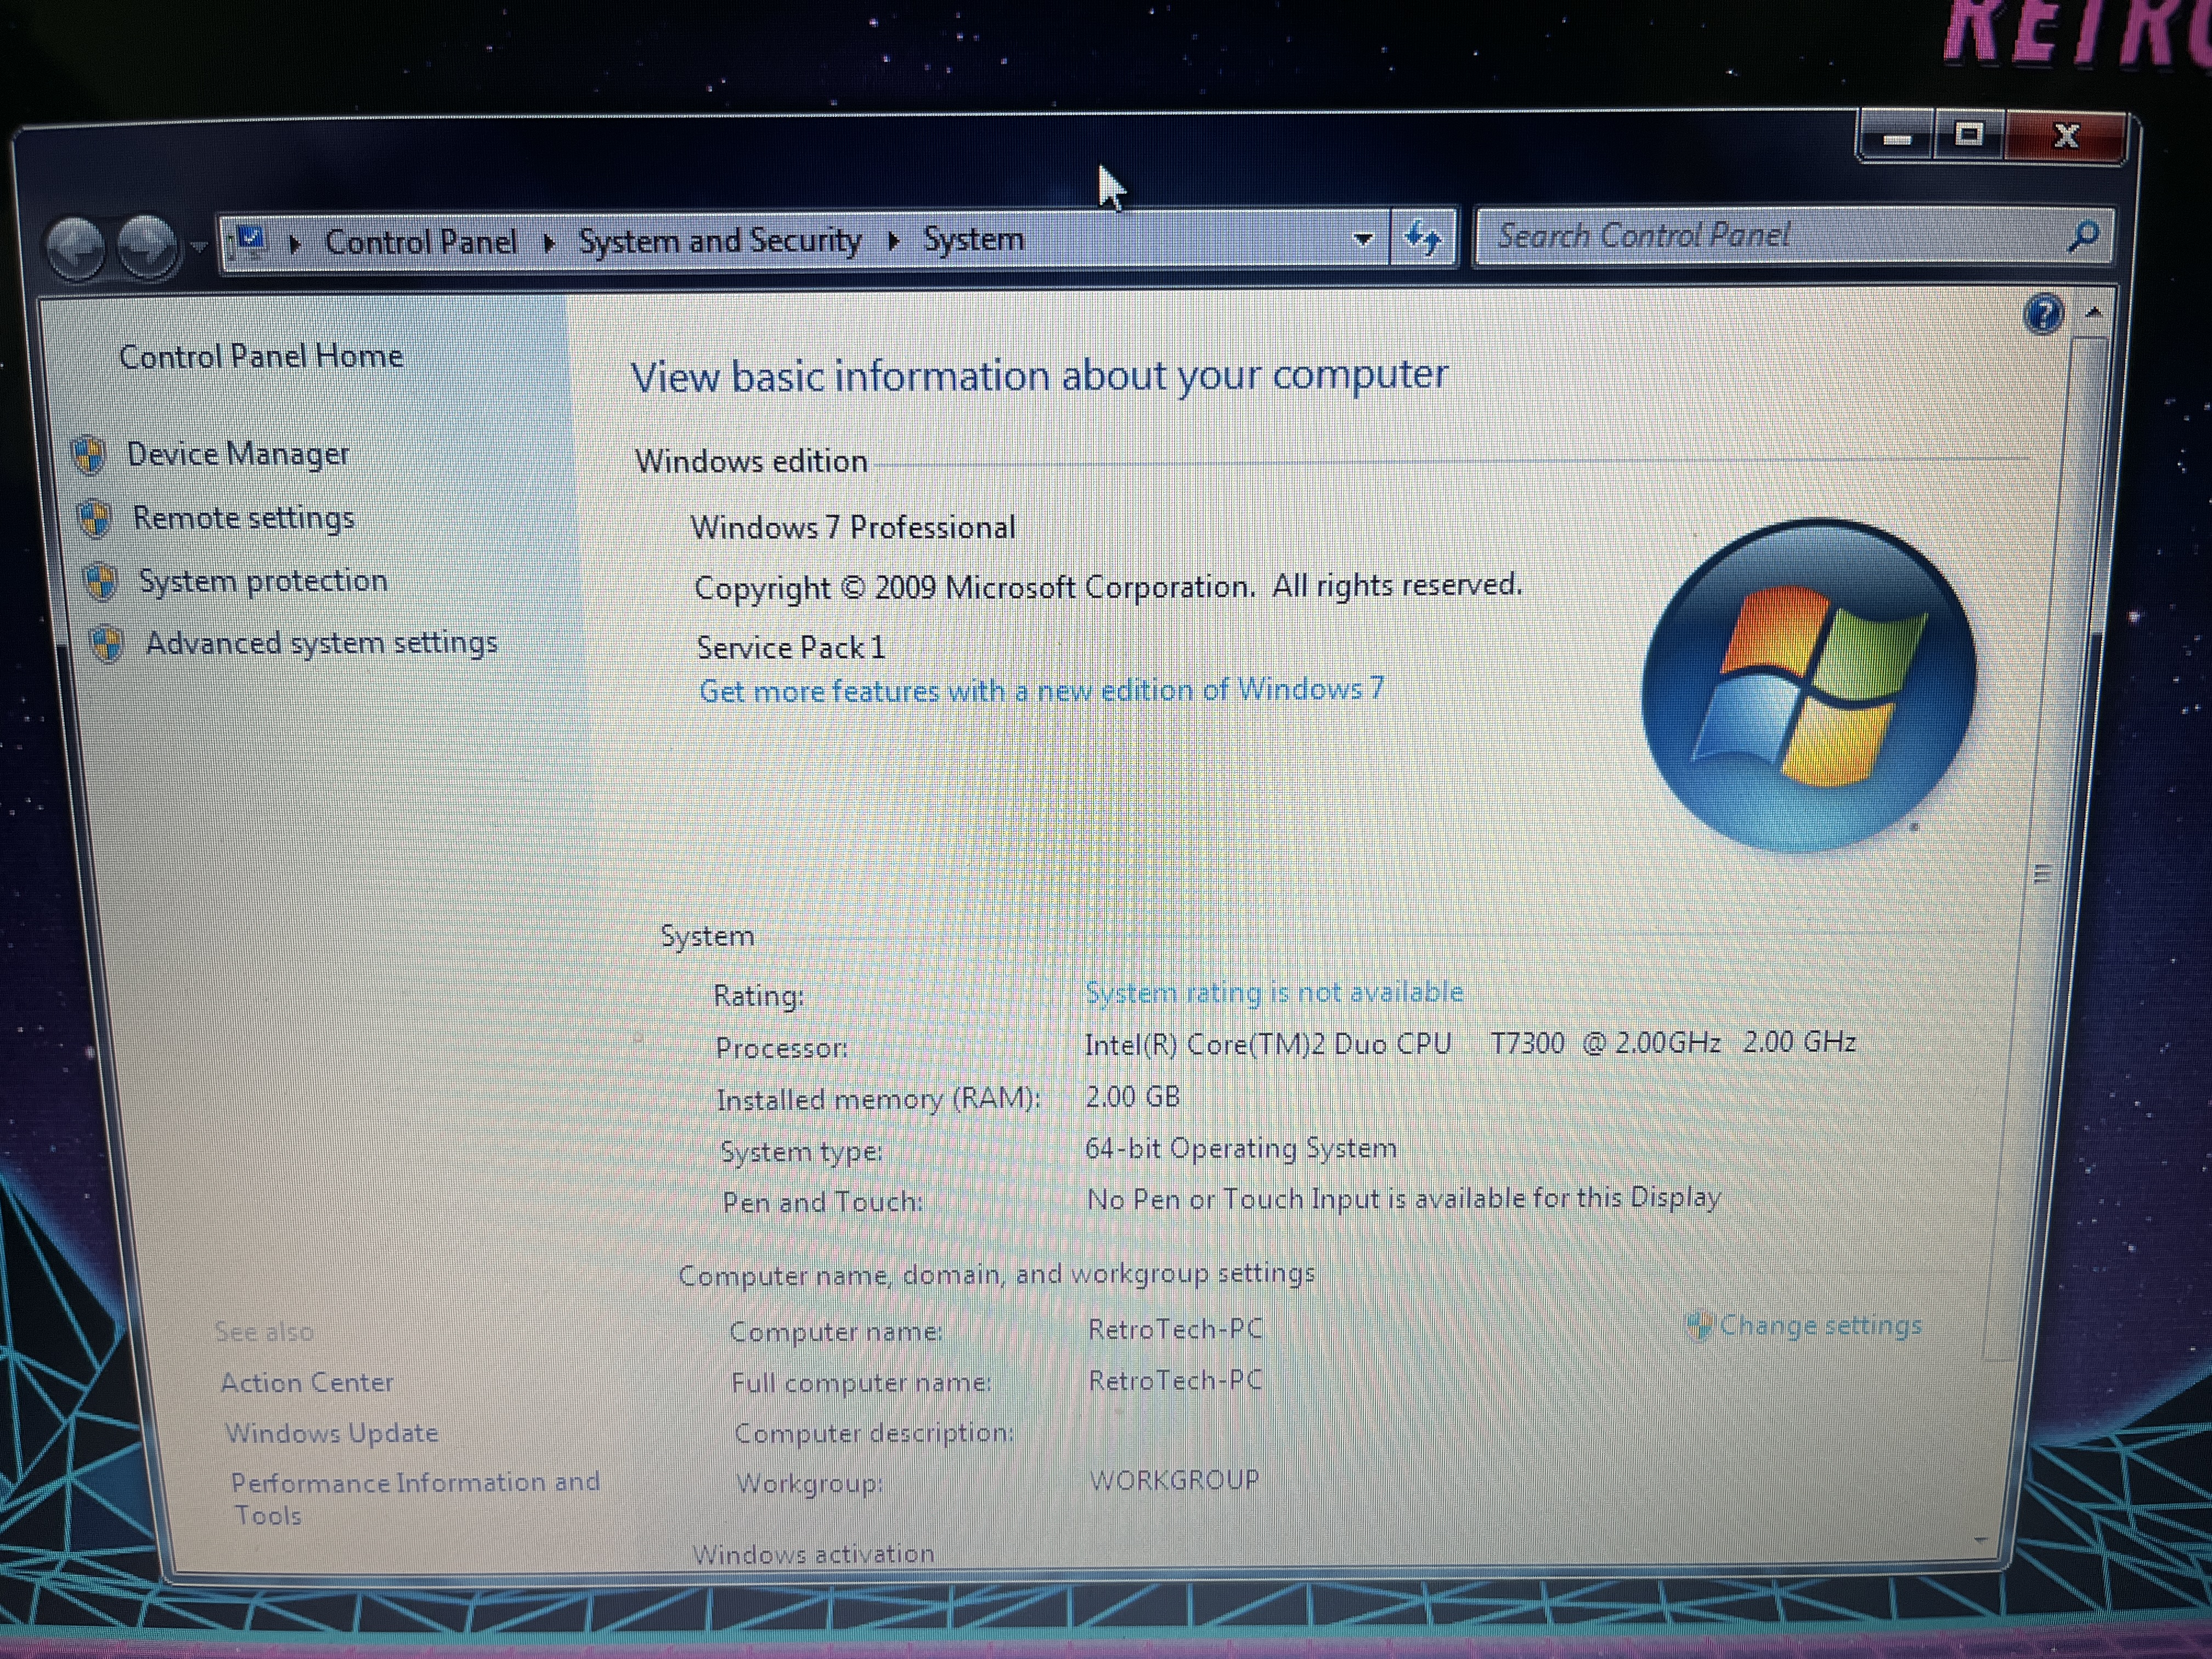
Task: Click the Windows logo image
Action: (1809, 686)
